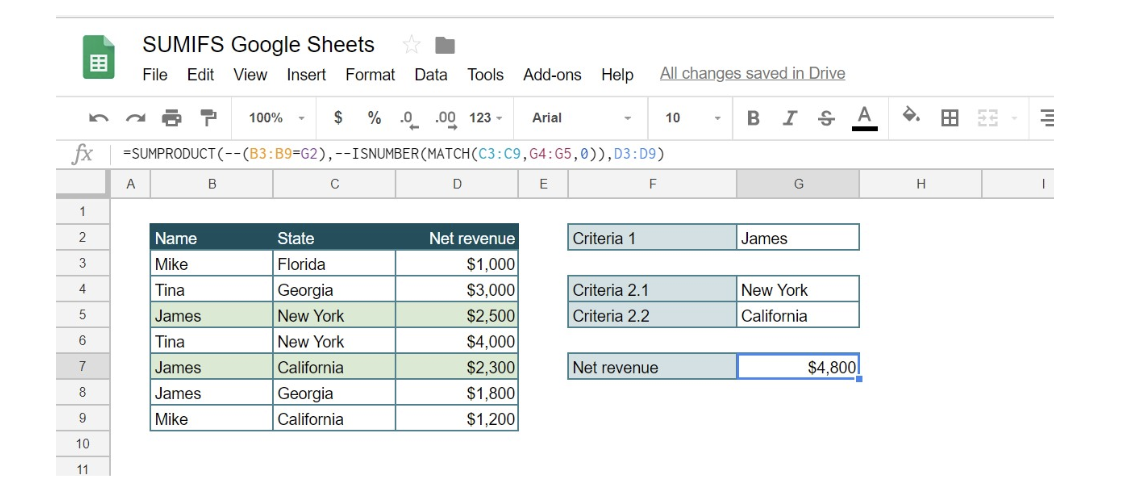Open the font size 10 dropdown
The width and height of the screenshot is (1126, 482).
click(x=692, y=118)
